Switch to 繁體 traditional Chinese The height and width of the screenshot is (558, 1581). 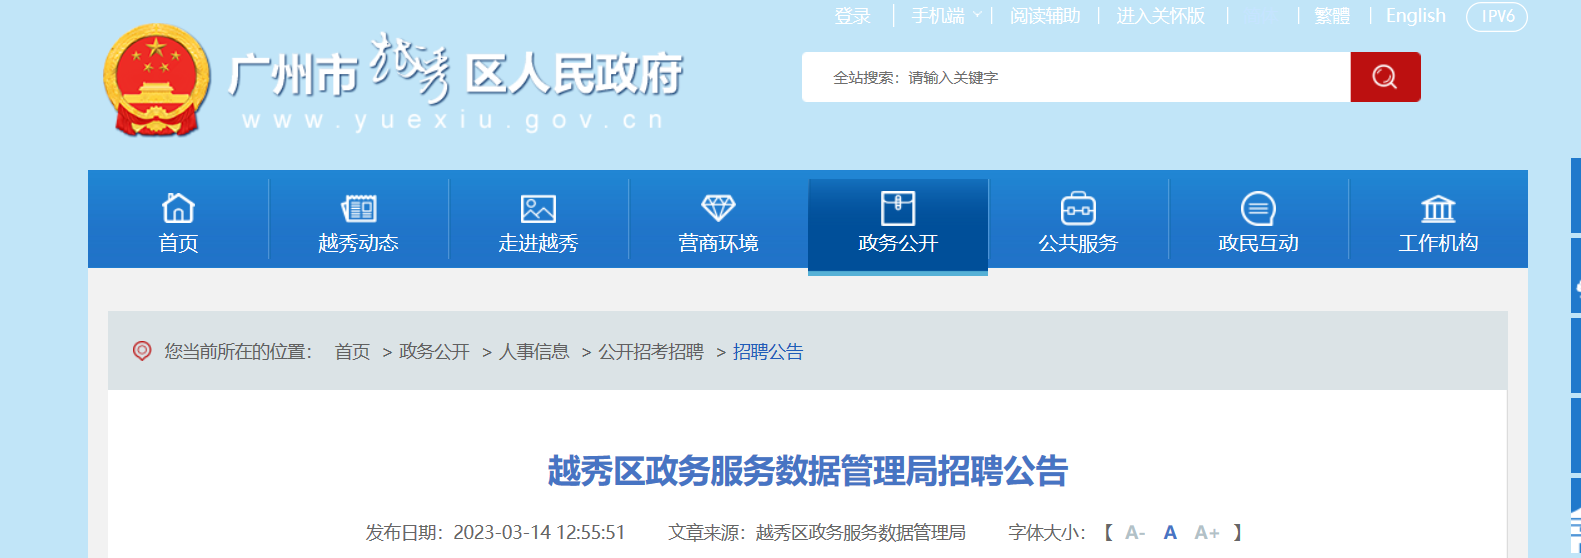click(1332, 16)
